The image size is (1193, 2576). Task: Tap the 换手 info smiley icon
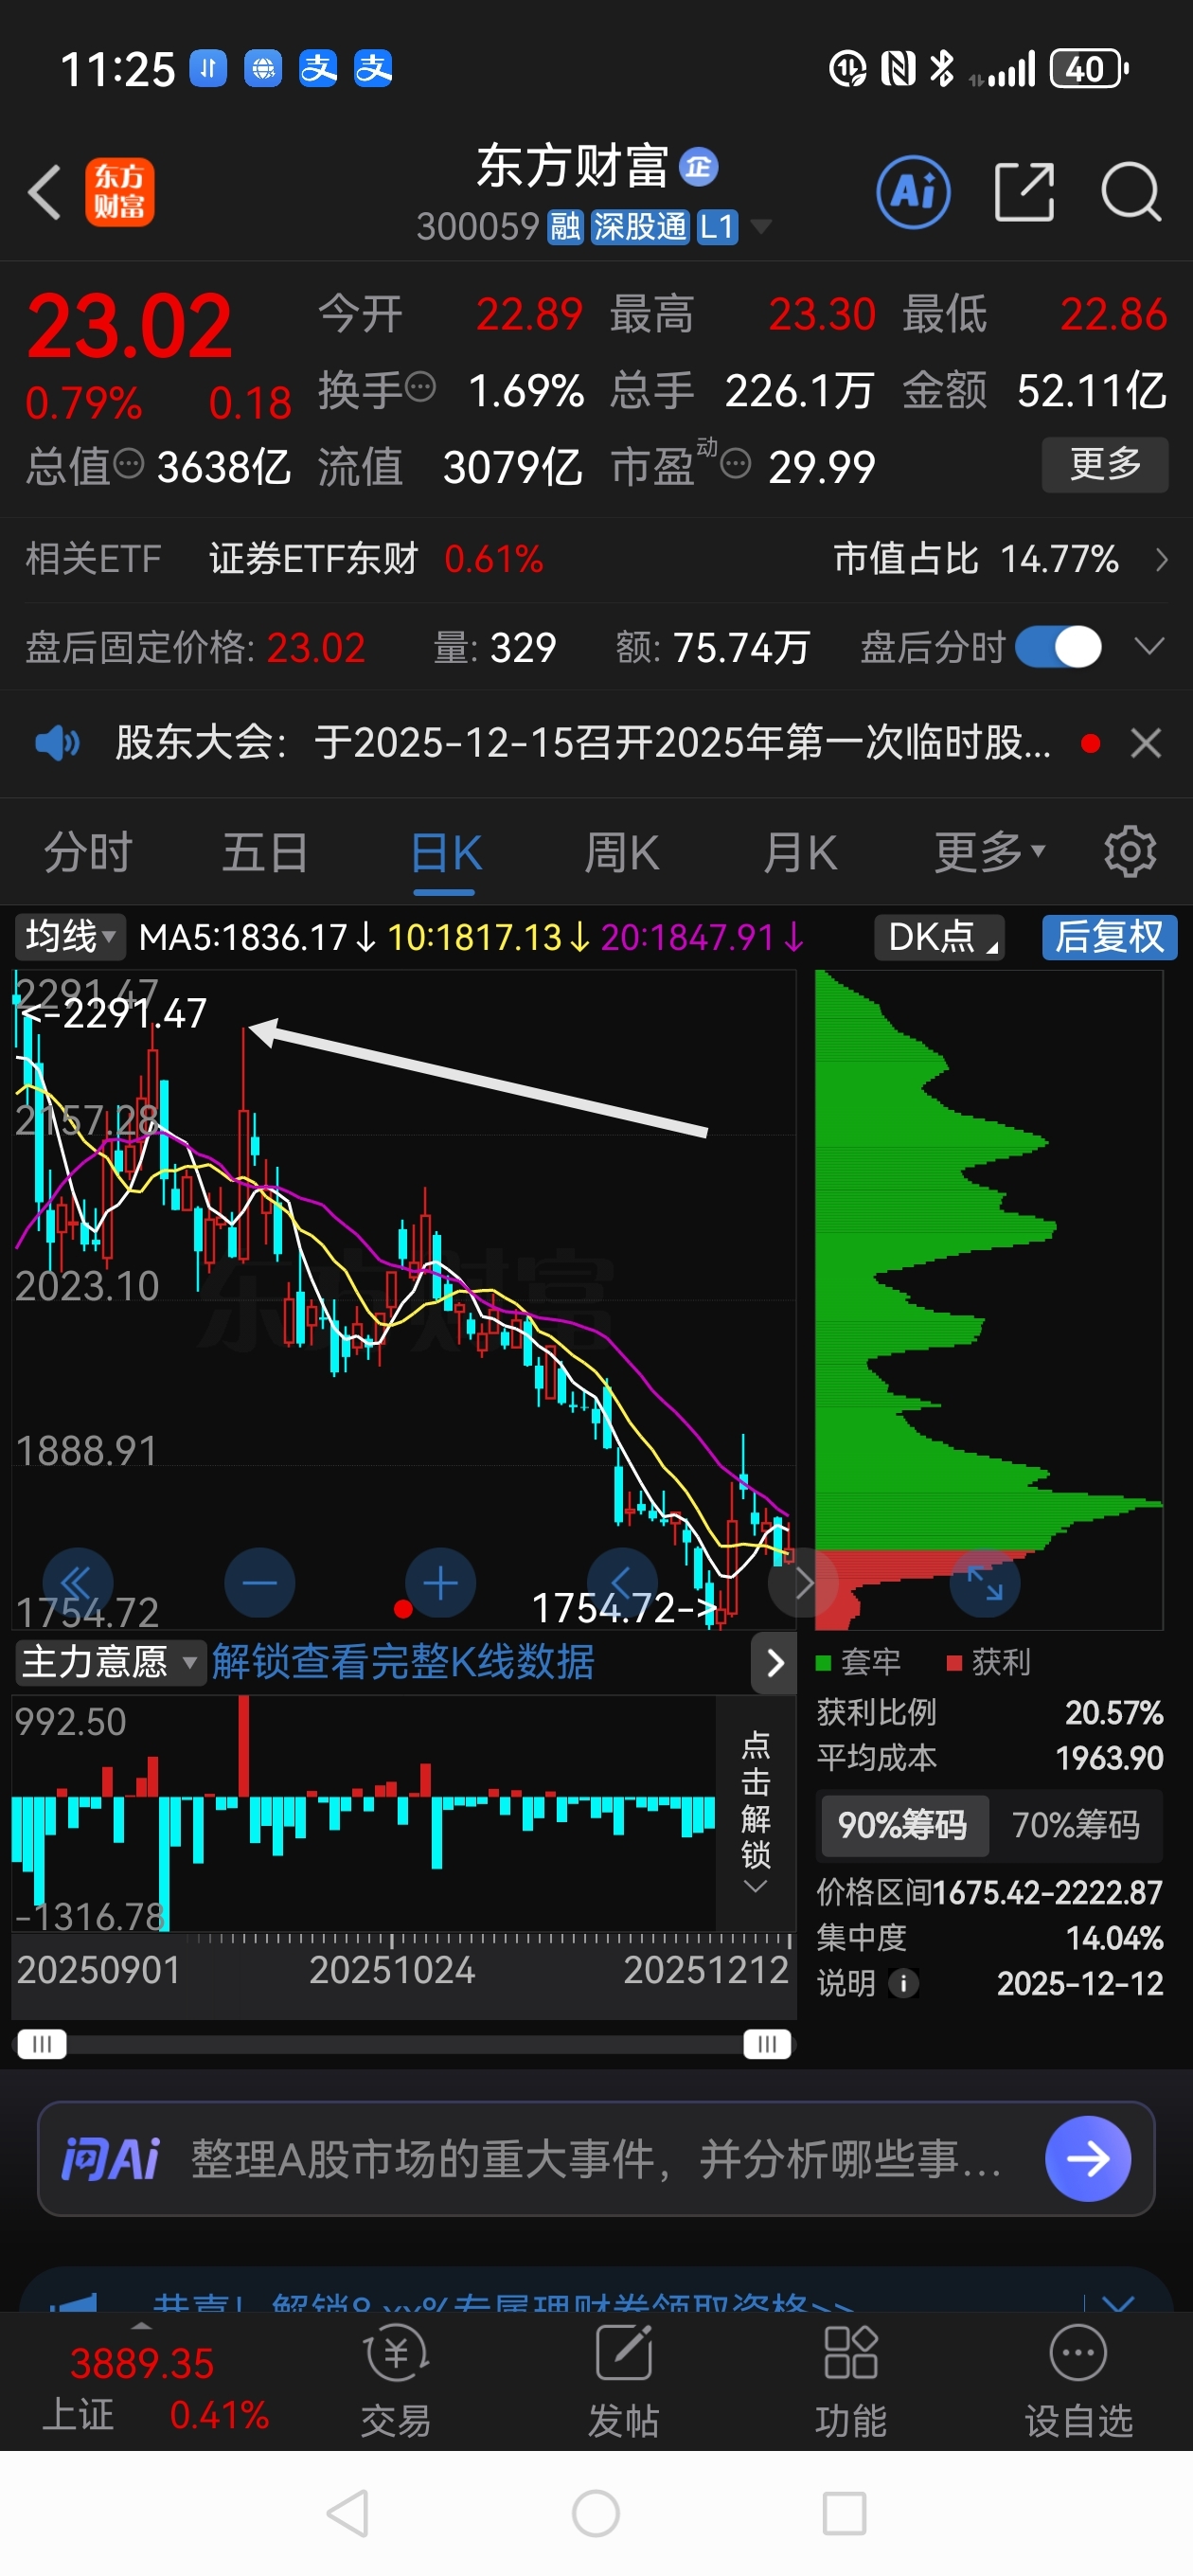[421, 386]
